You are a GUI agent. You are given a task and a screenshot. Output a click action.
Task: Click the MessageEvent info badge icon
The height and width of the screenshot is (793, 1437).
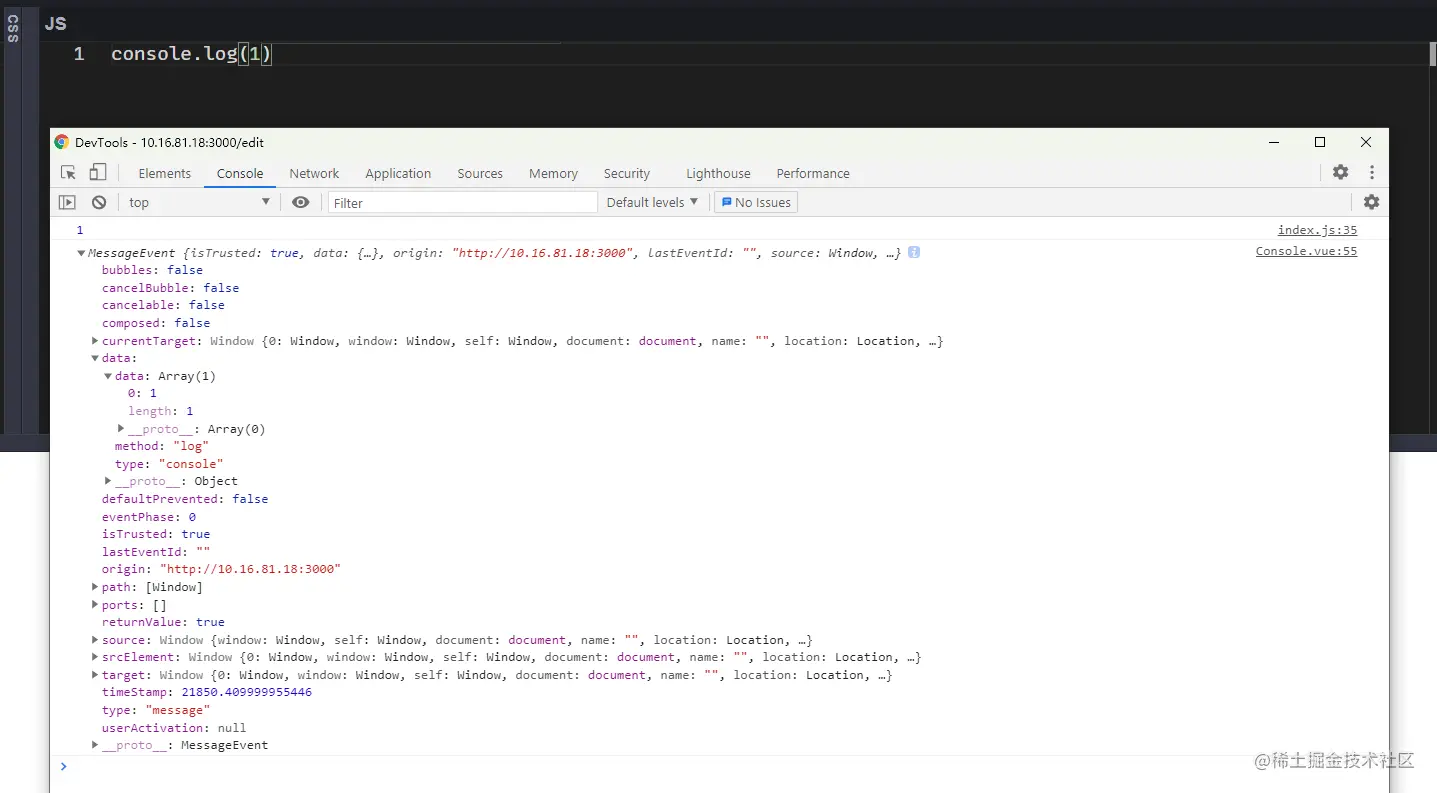[x=914, y=253]
